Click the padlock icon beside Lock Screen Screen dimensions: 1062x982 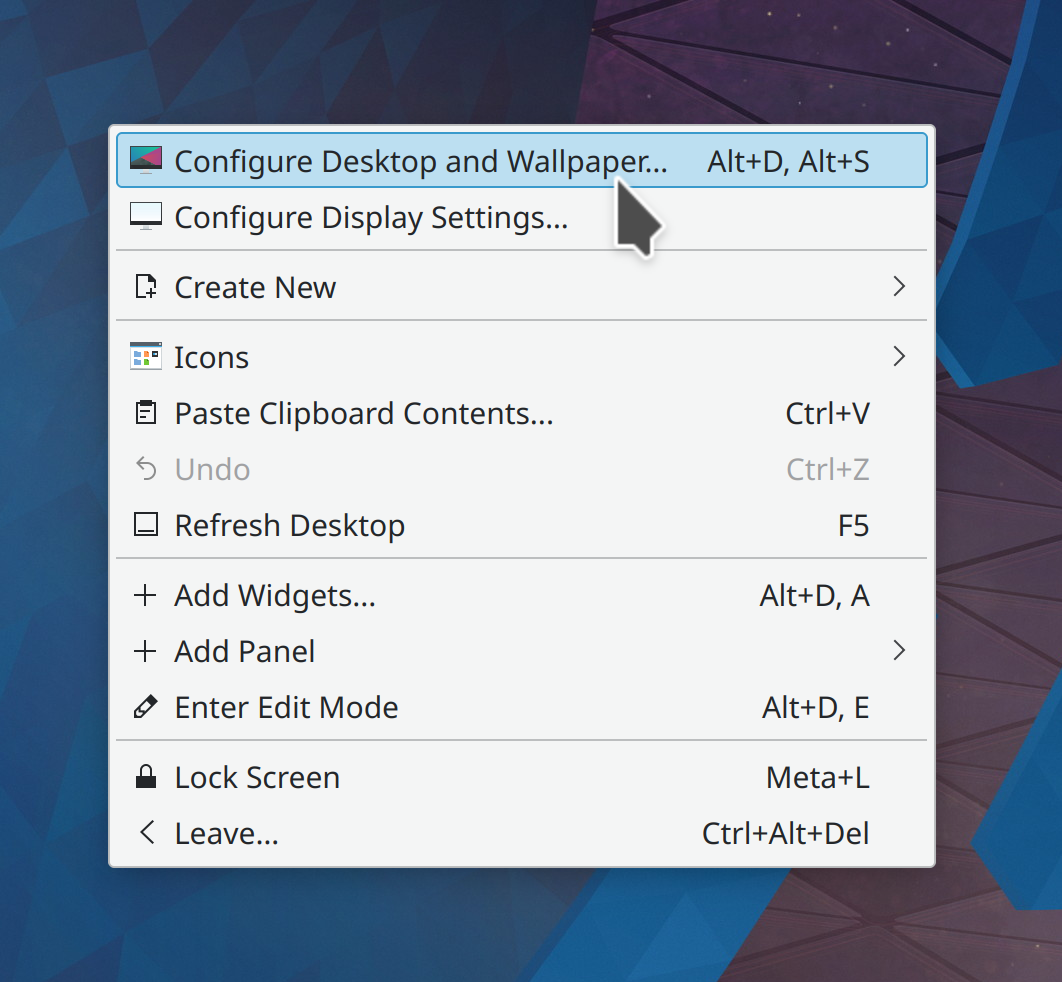(x=146, y=777)
